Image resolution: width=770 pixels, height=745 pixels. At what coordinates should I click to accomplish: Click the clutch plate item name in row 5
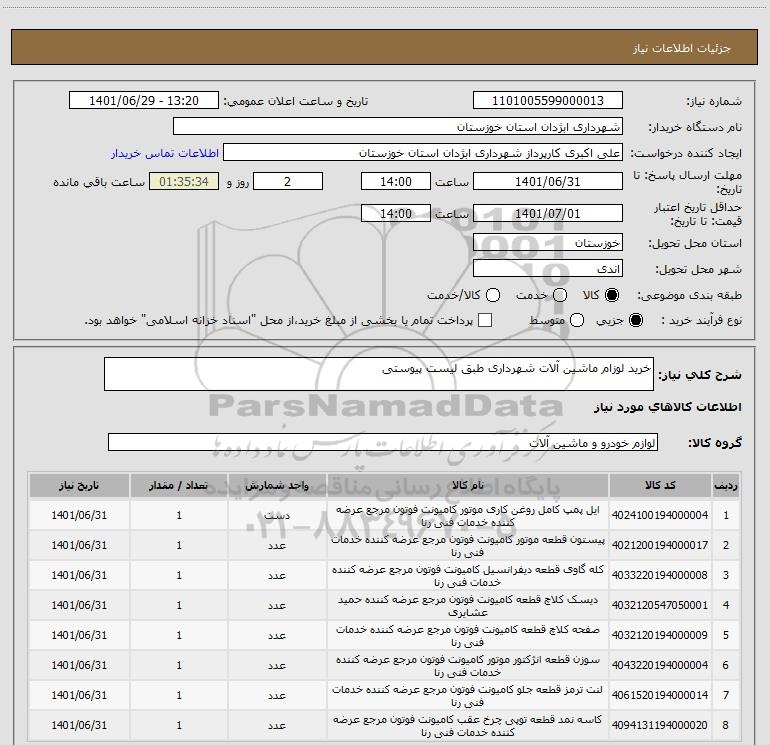tap(468, 635)
